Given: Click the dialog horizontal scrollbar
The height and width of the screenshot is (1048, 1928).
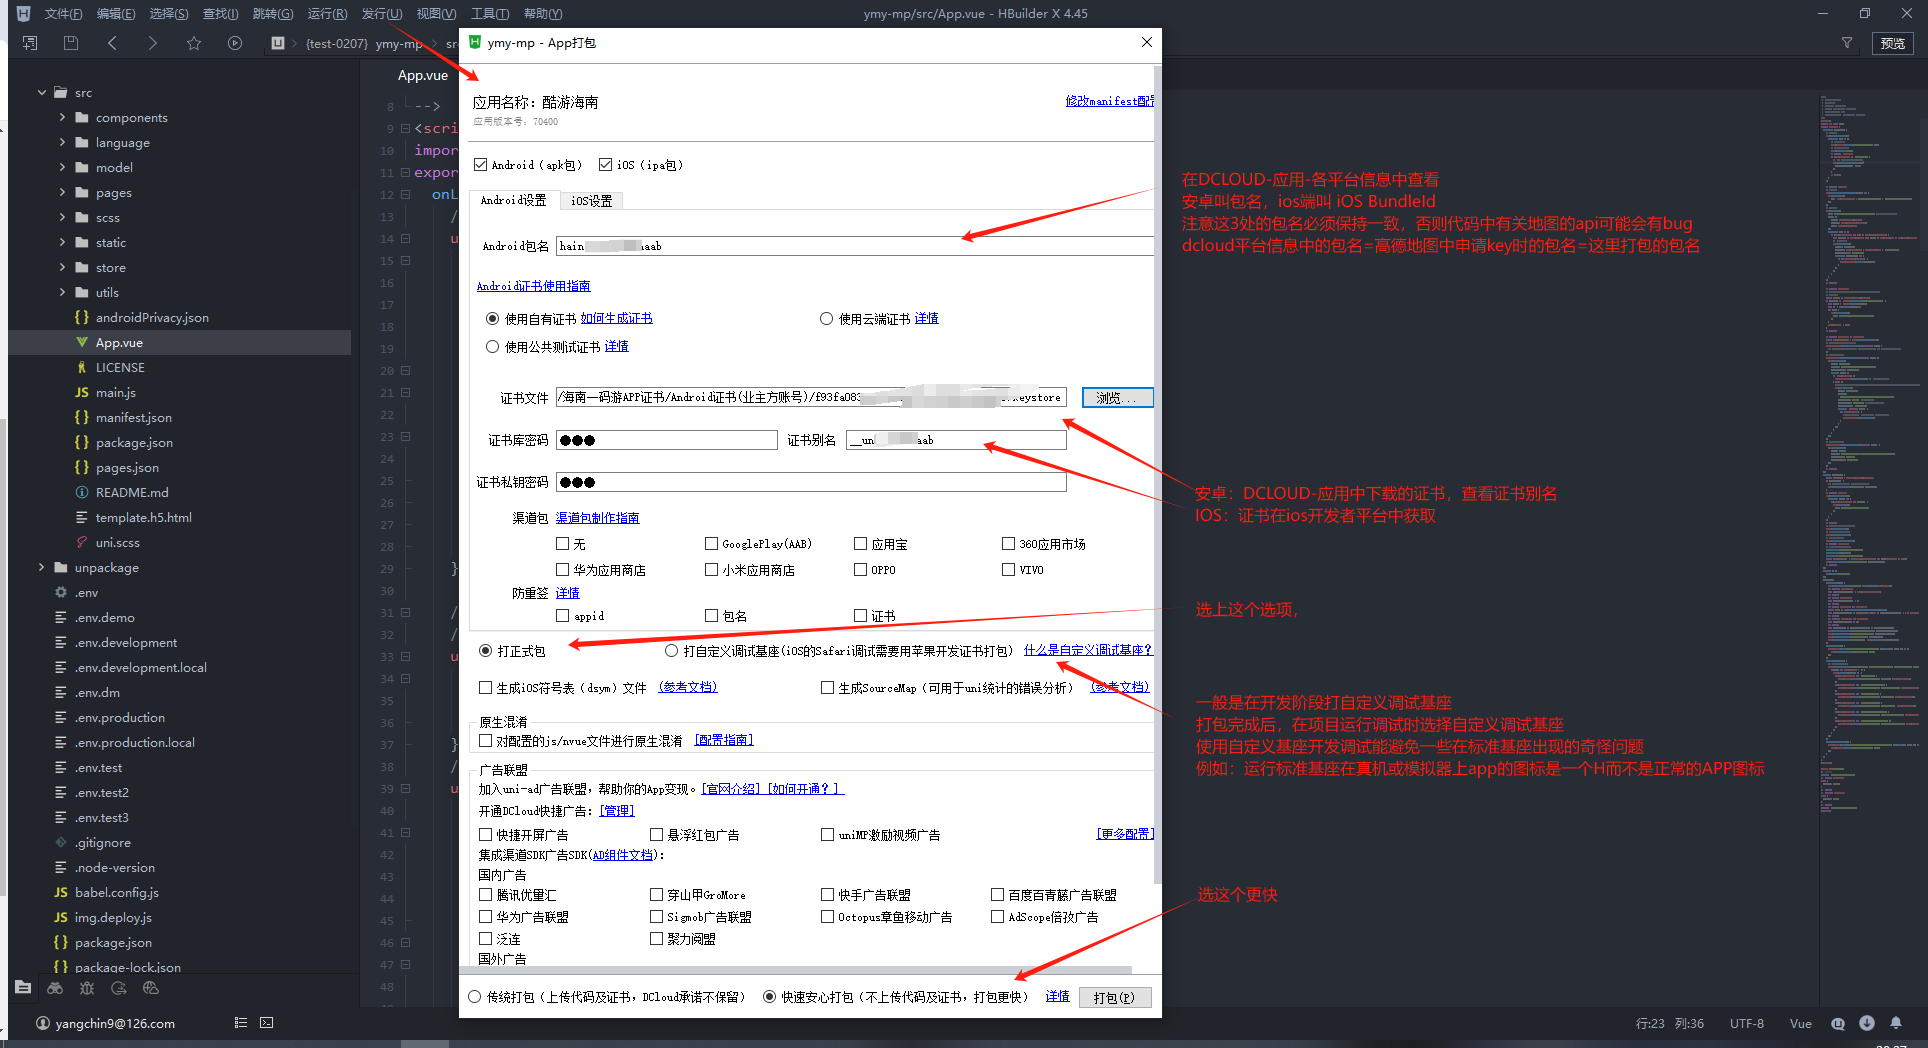Looking at the screenshot, I should point(798,970).
